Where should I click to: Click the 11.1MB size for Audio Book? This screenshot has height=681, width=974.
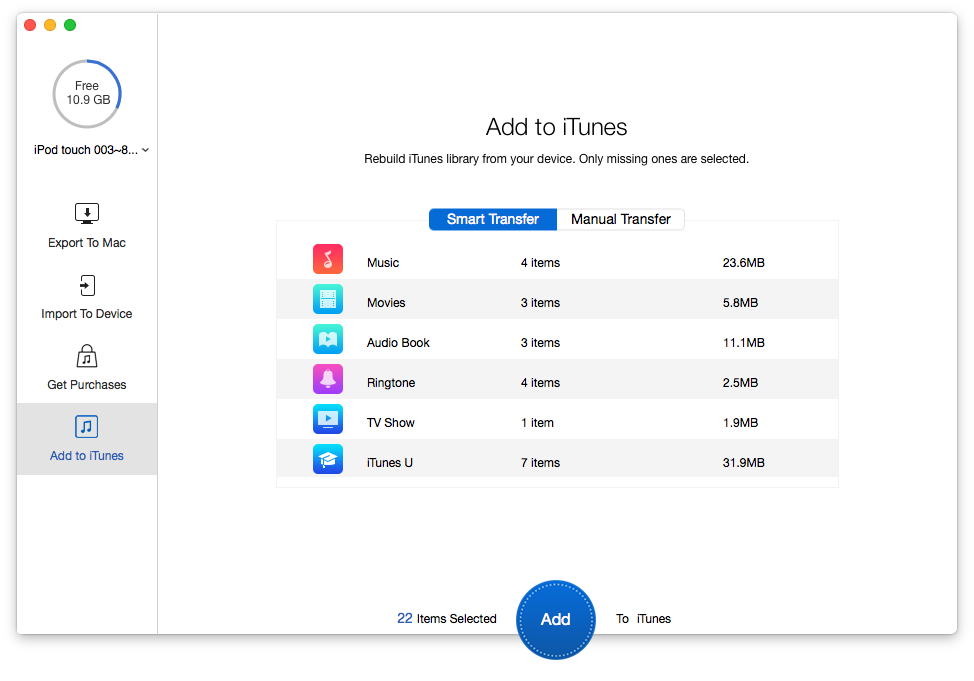click(744, 343)
